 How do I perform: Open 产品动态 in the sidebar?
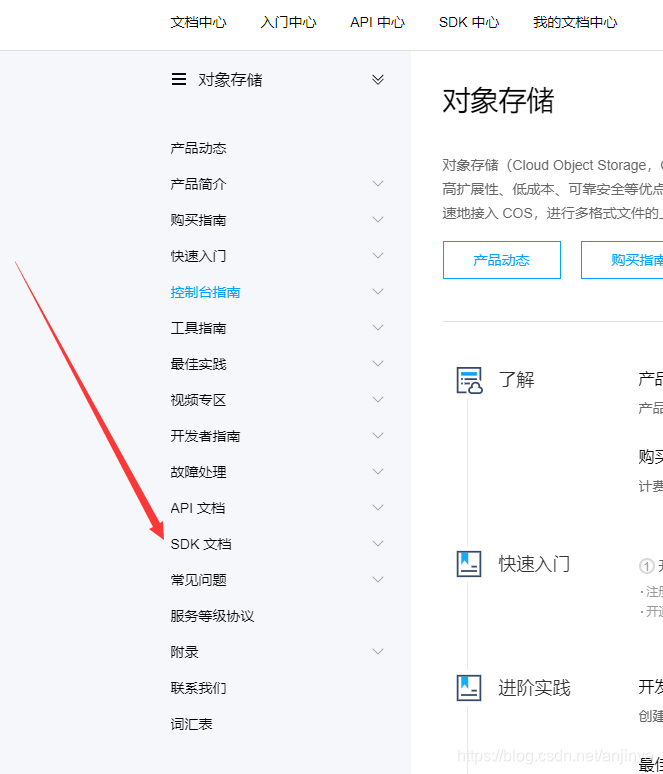coord(198,148)
